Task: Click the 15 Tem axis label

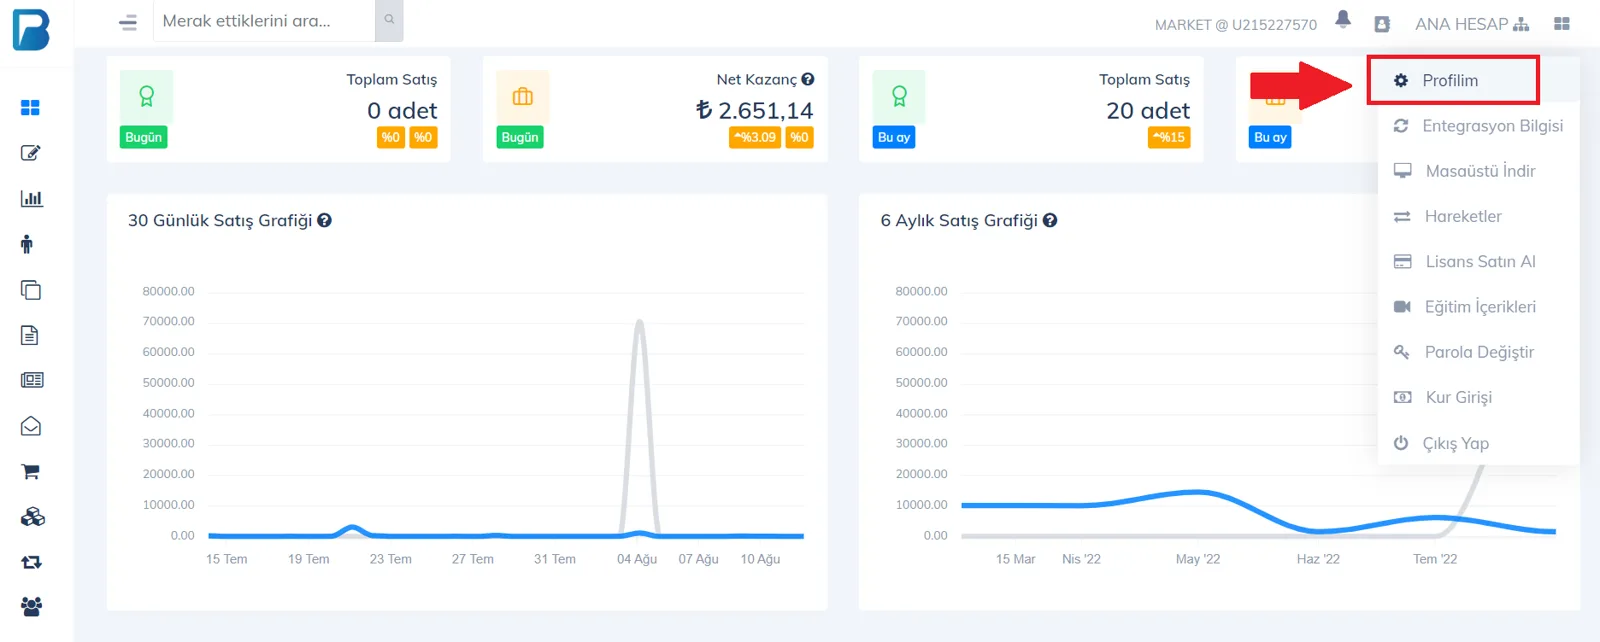Action: [x=227, y=559]
